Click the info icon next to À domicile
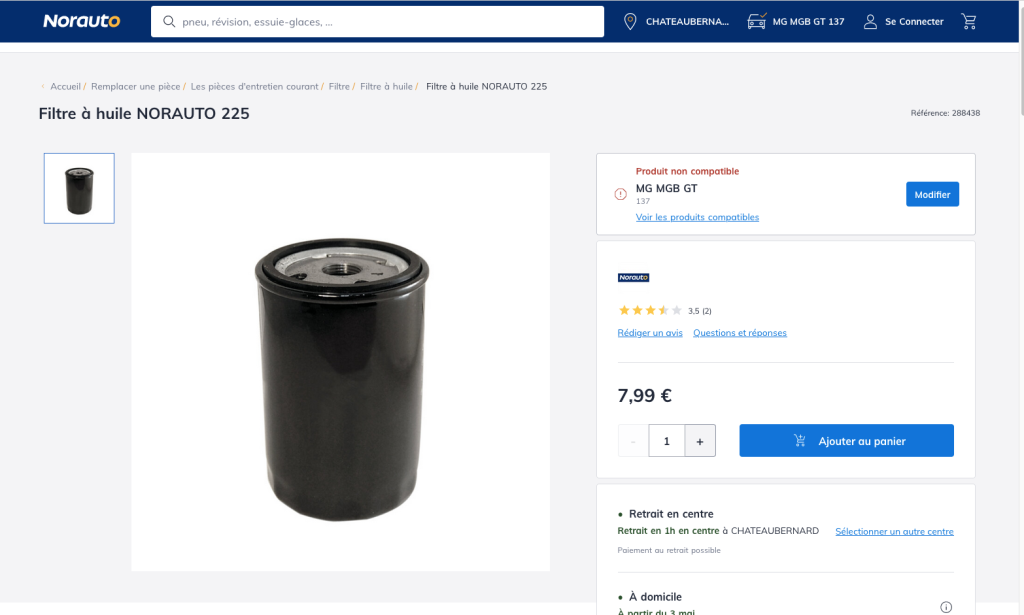The width and height of the screenshot is (1024, 615). (946, 607)
